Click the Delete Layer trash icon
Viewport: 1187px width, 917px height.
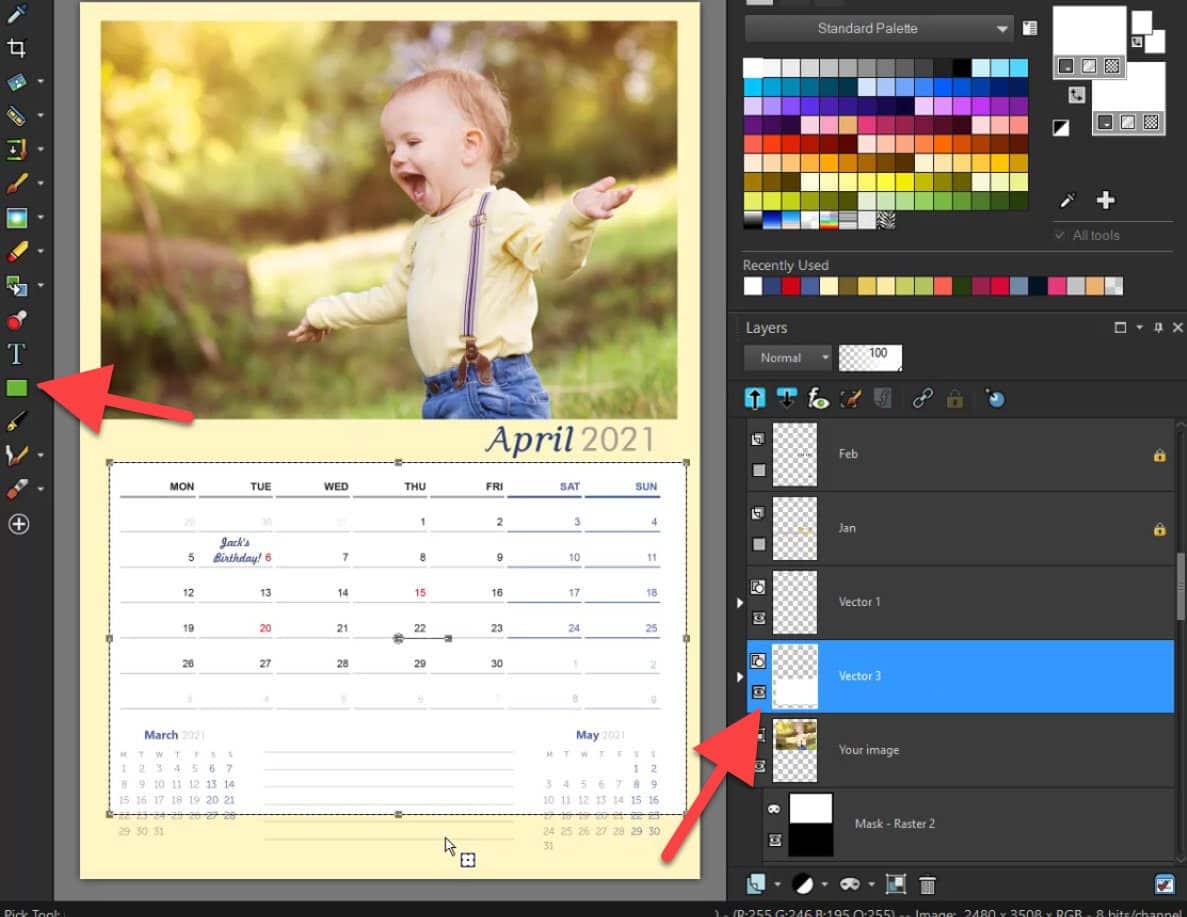coord(927,884)
